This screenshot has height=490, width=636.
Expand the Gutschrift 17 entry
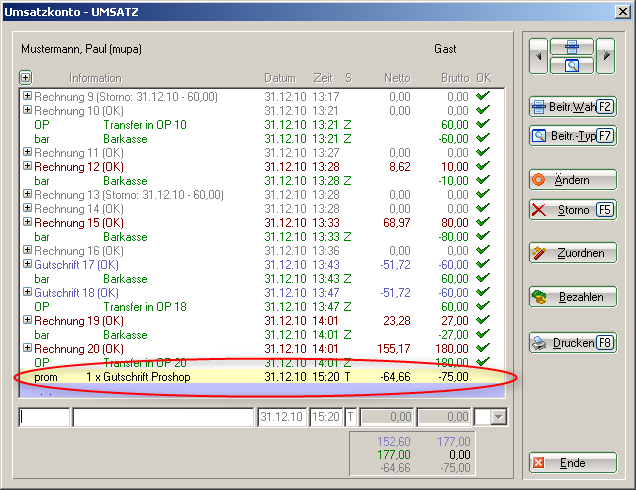click(27, 265)
